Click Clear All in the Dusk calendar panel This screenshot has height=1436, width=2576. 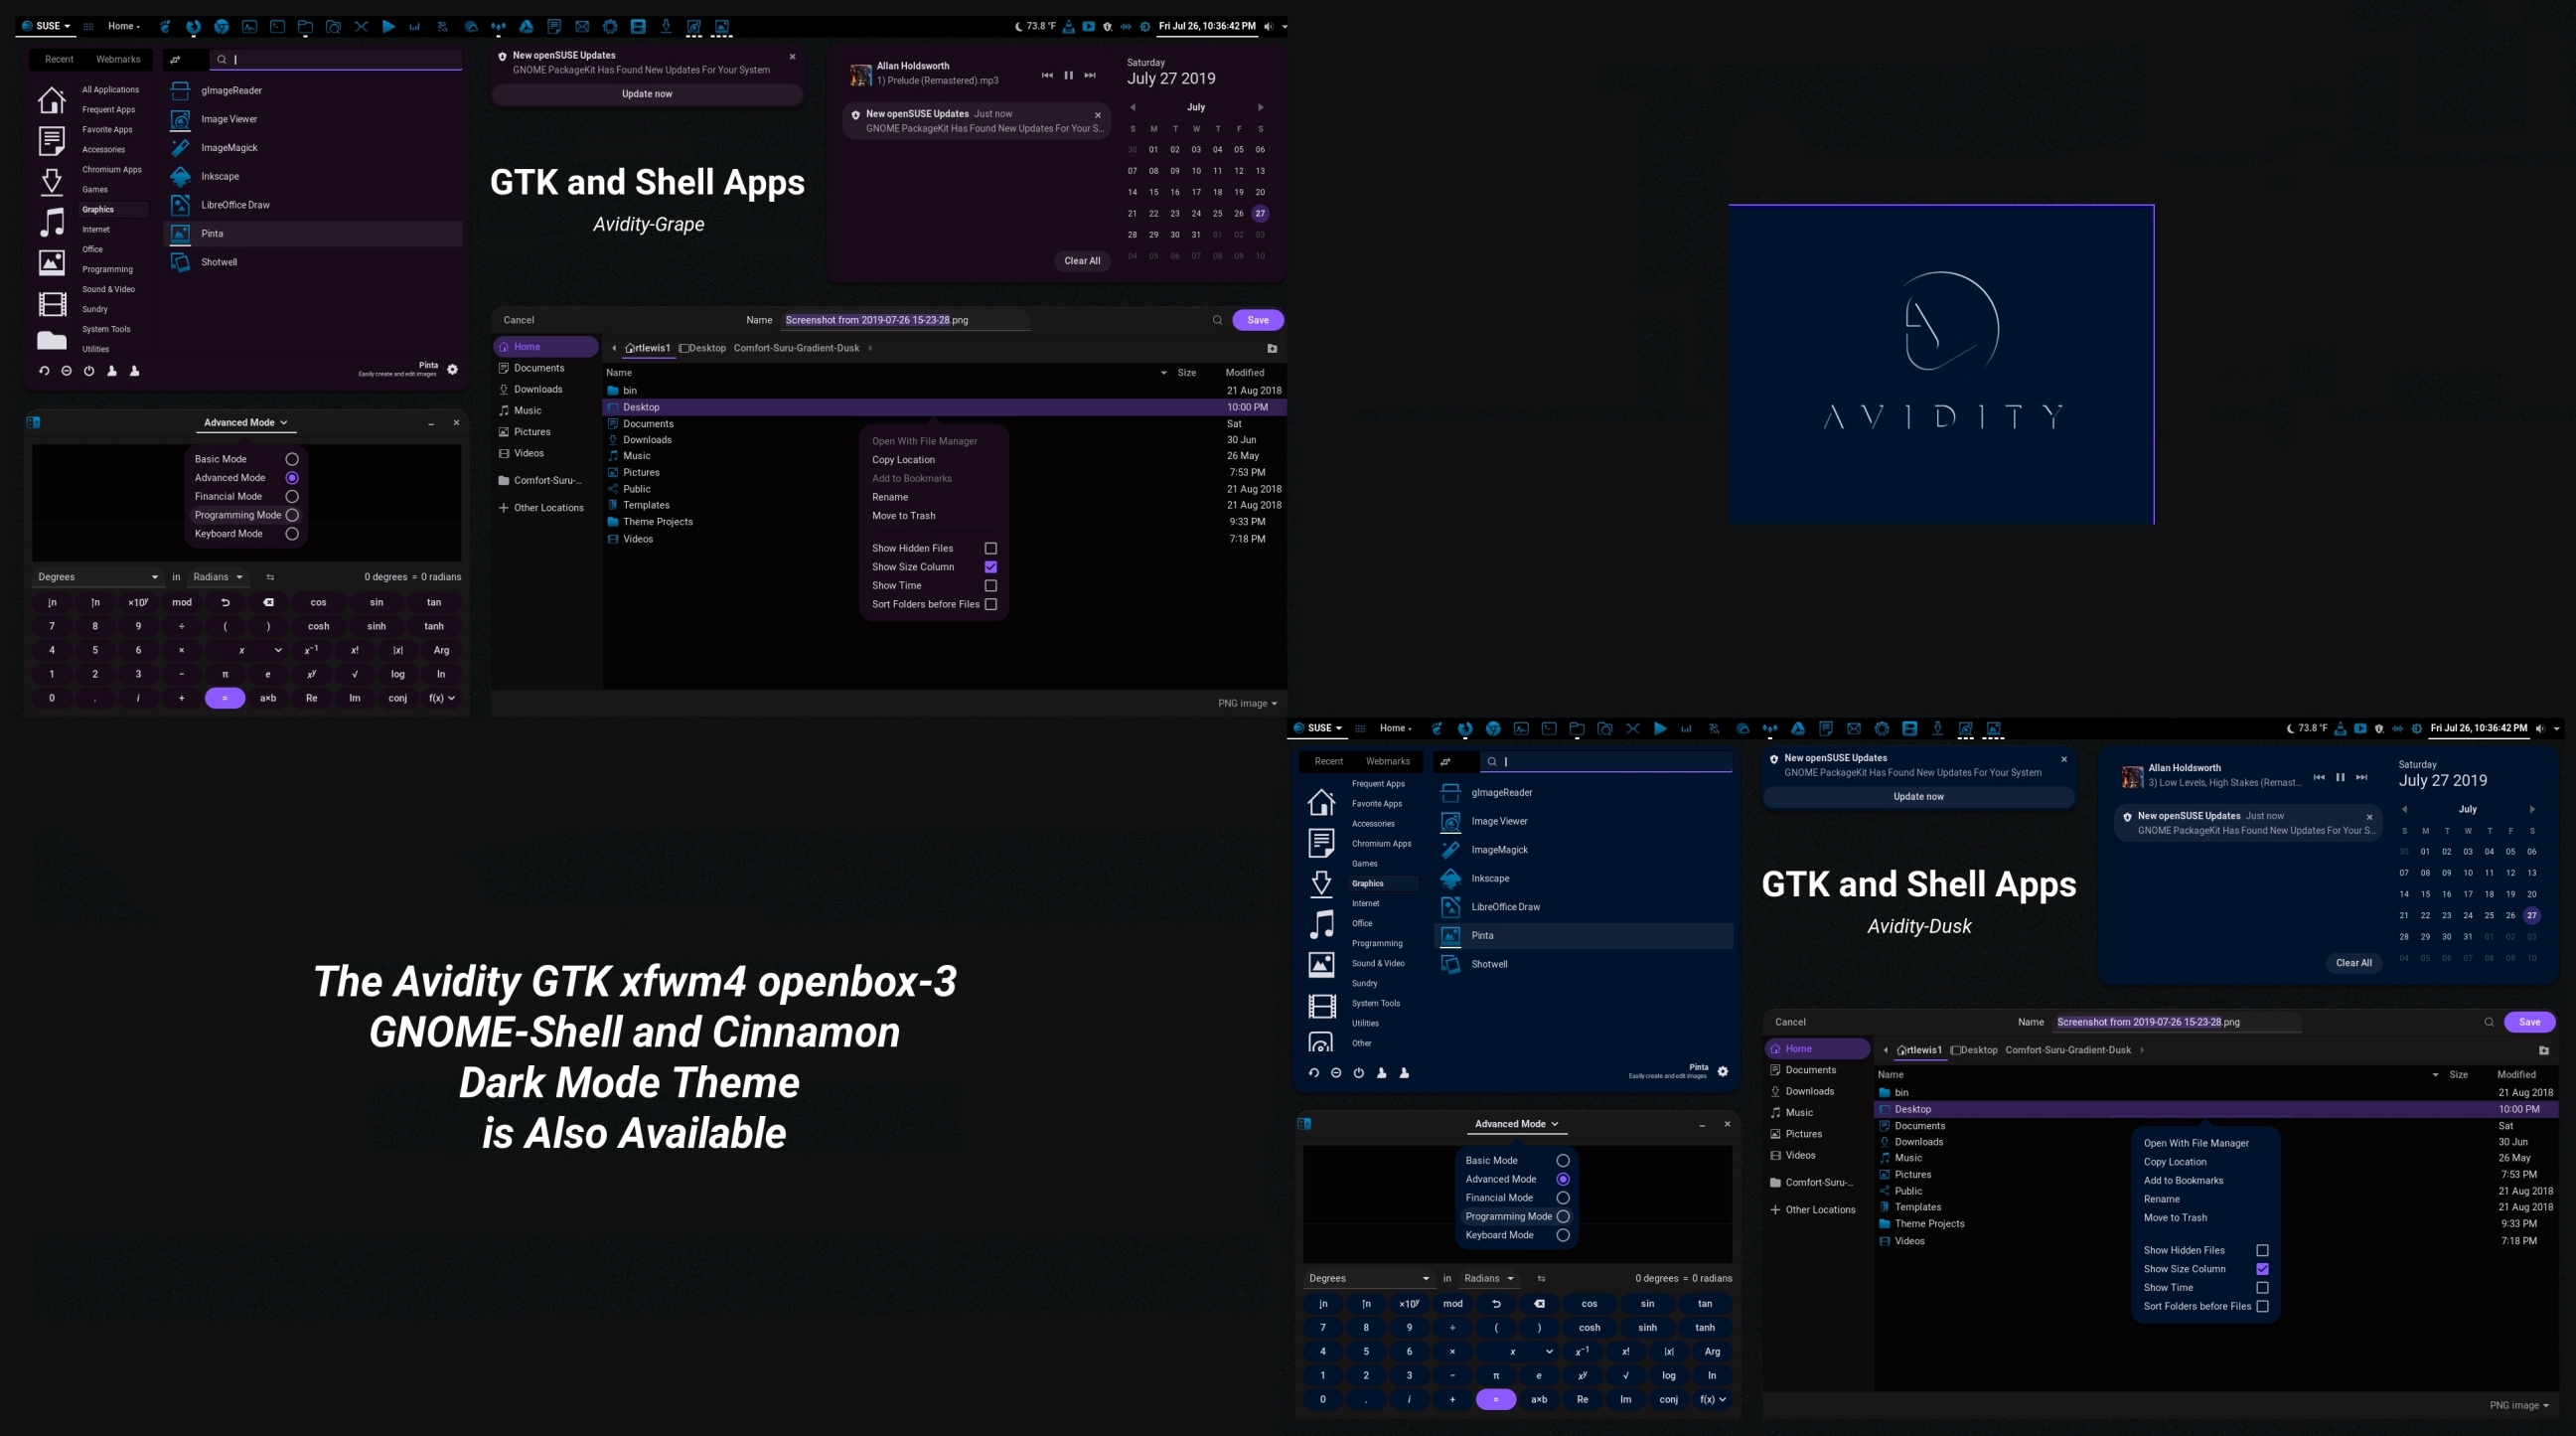[2354, 963]
